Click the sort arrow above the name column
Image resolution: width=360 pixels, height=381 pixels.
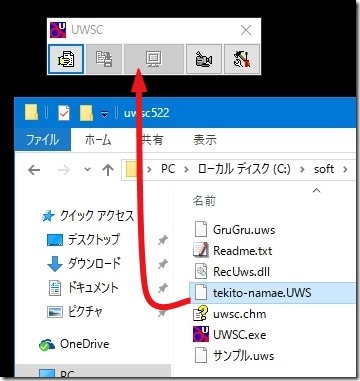click(x=317, y=191)
